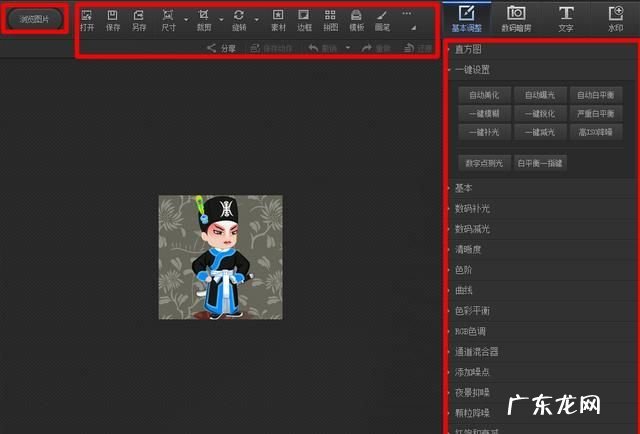Expand the 色彩平衡 (Color Balance) section
The width and height of the screenshot is (640, 434).
tap(471, 311)
